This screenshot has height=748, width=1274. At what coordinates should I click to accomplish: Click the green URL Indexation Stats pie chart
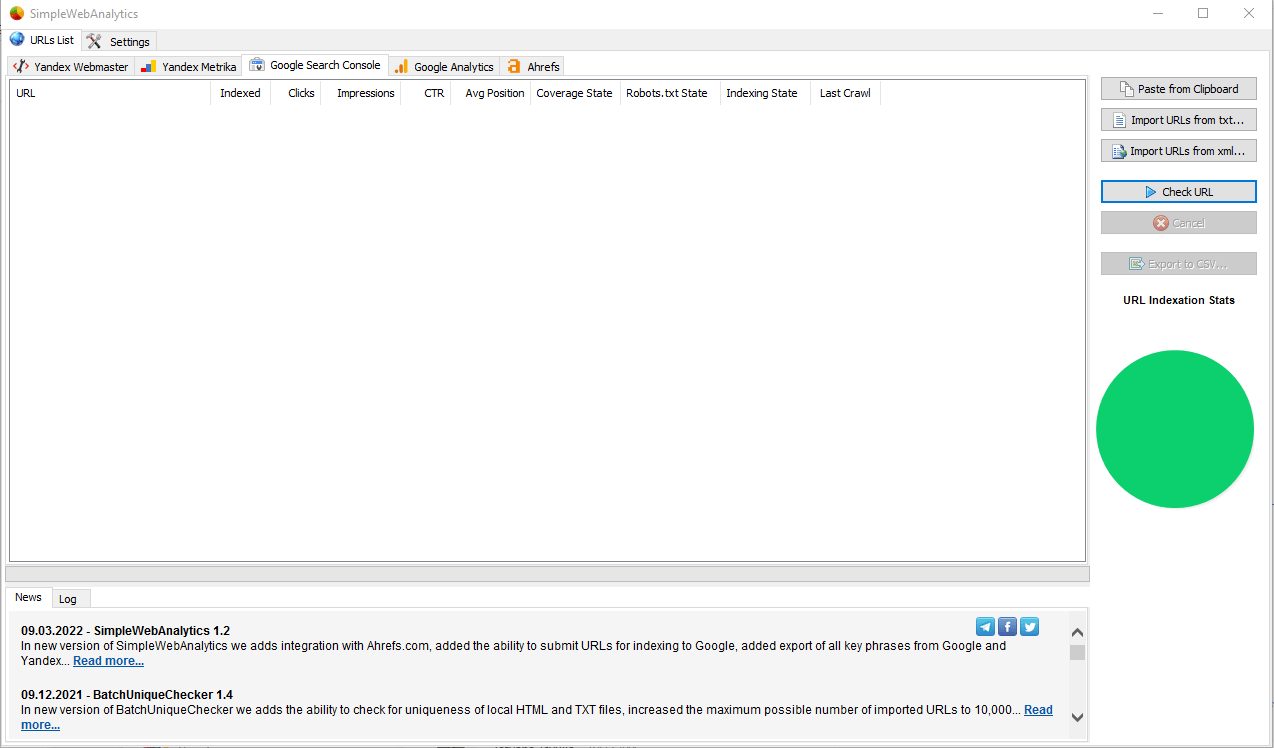tap(1175, 429)
